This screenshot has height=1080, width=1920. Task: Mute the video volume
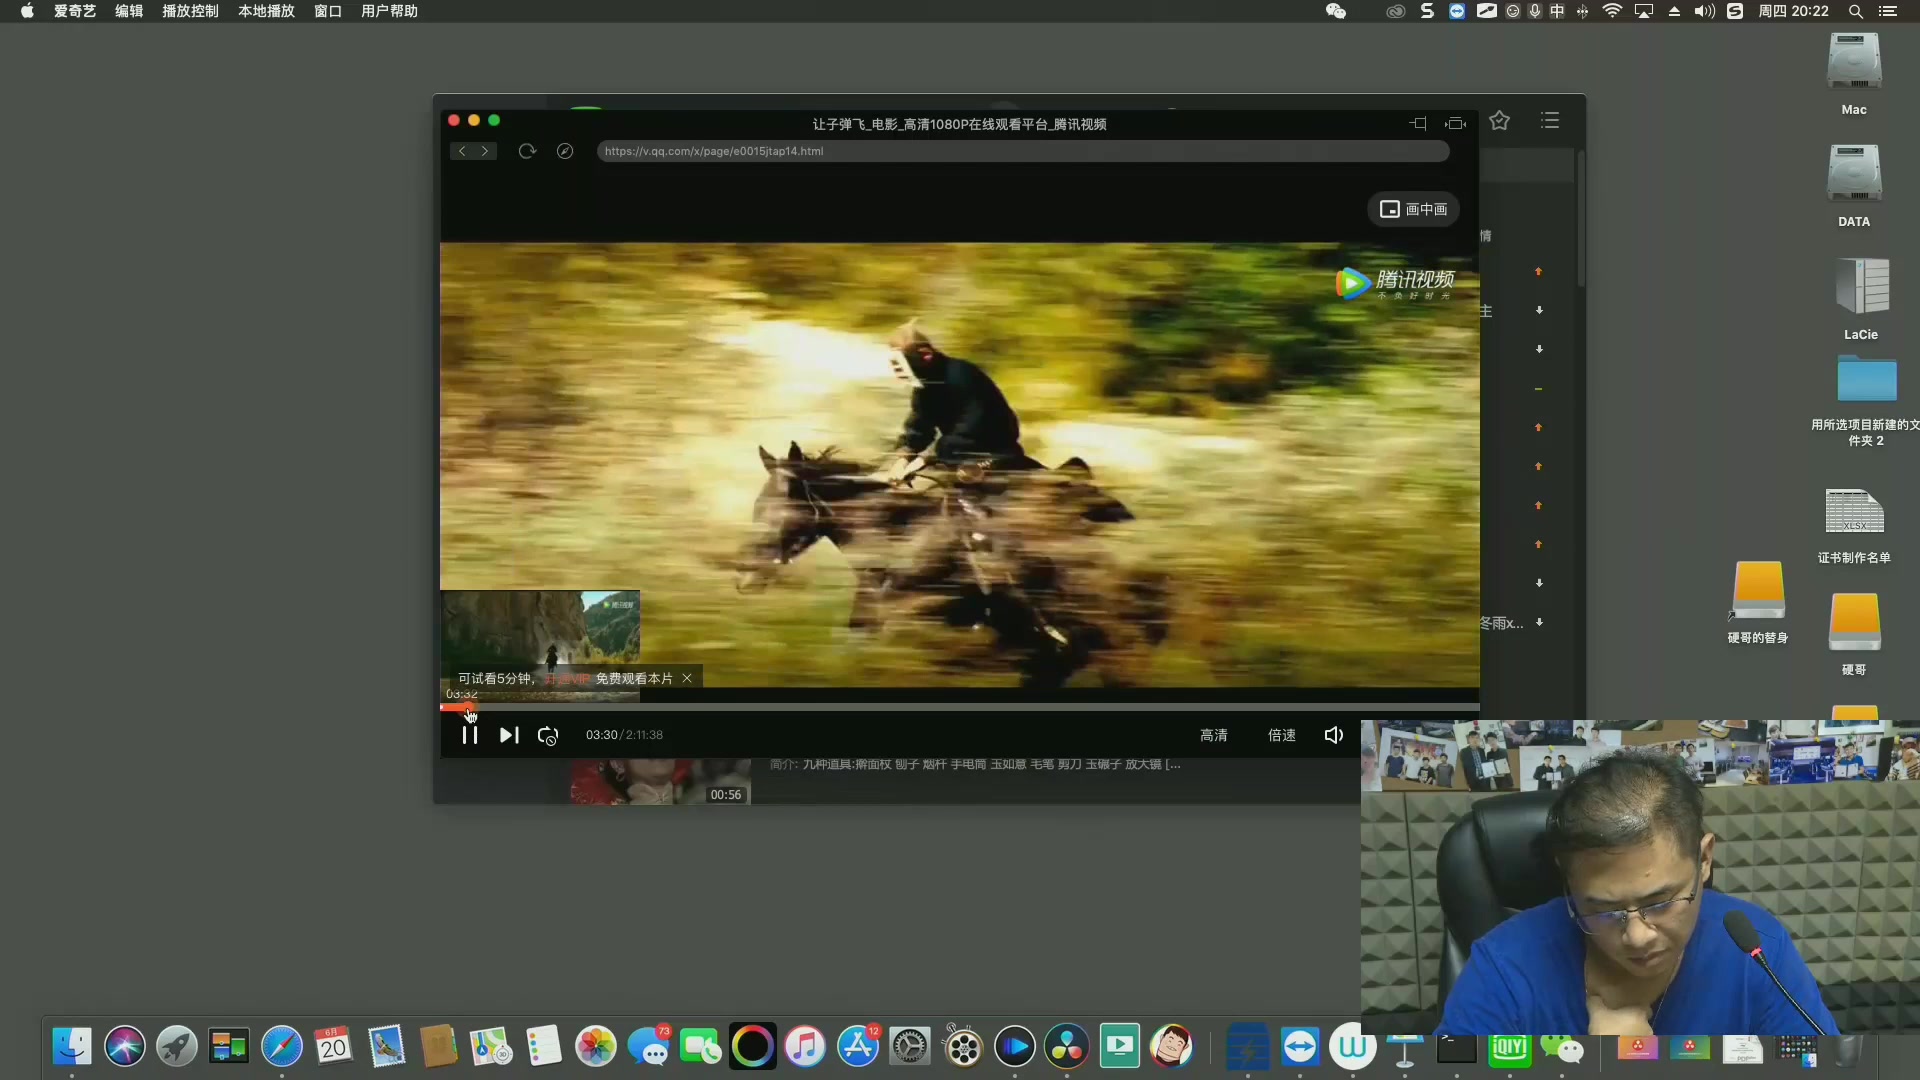(x=1334, y=735)
